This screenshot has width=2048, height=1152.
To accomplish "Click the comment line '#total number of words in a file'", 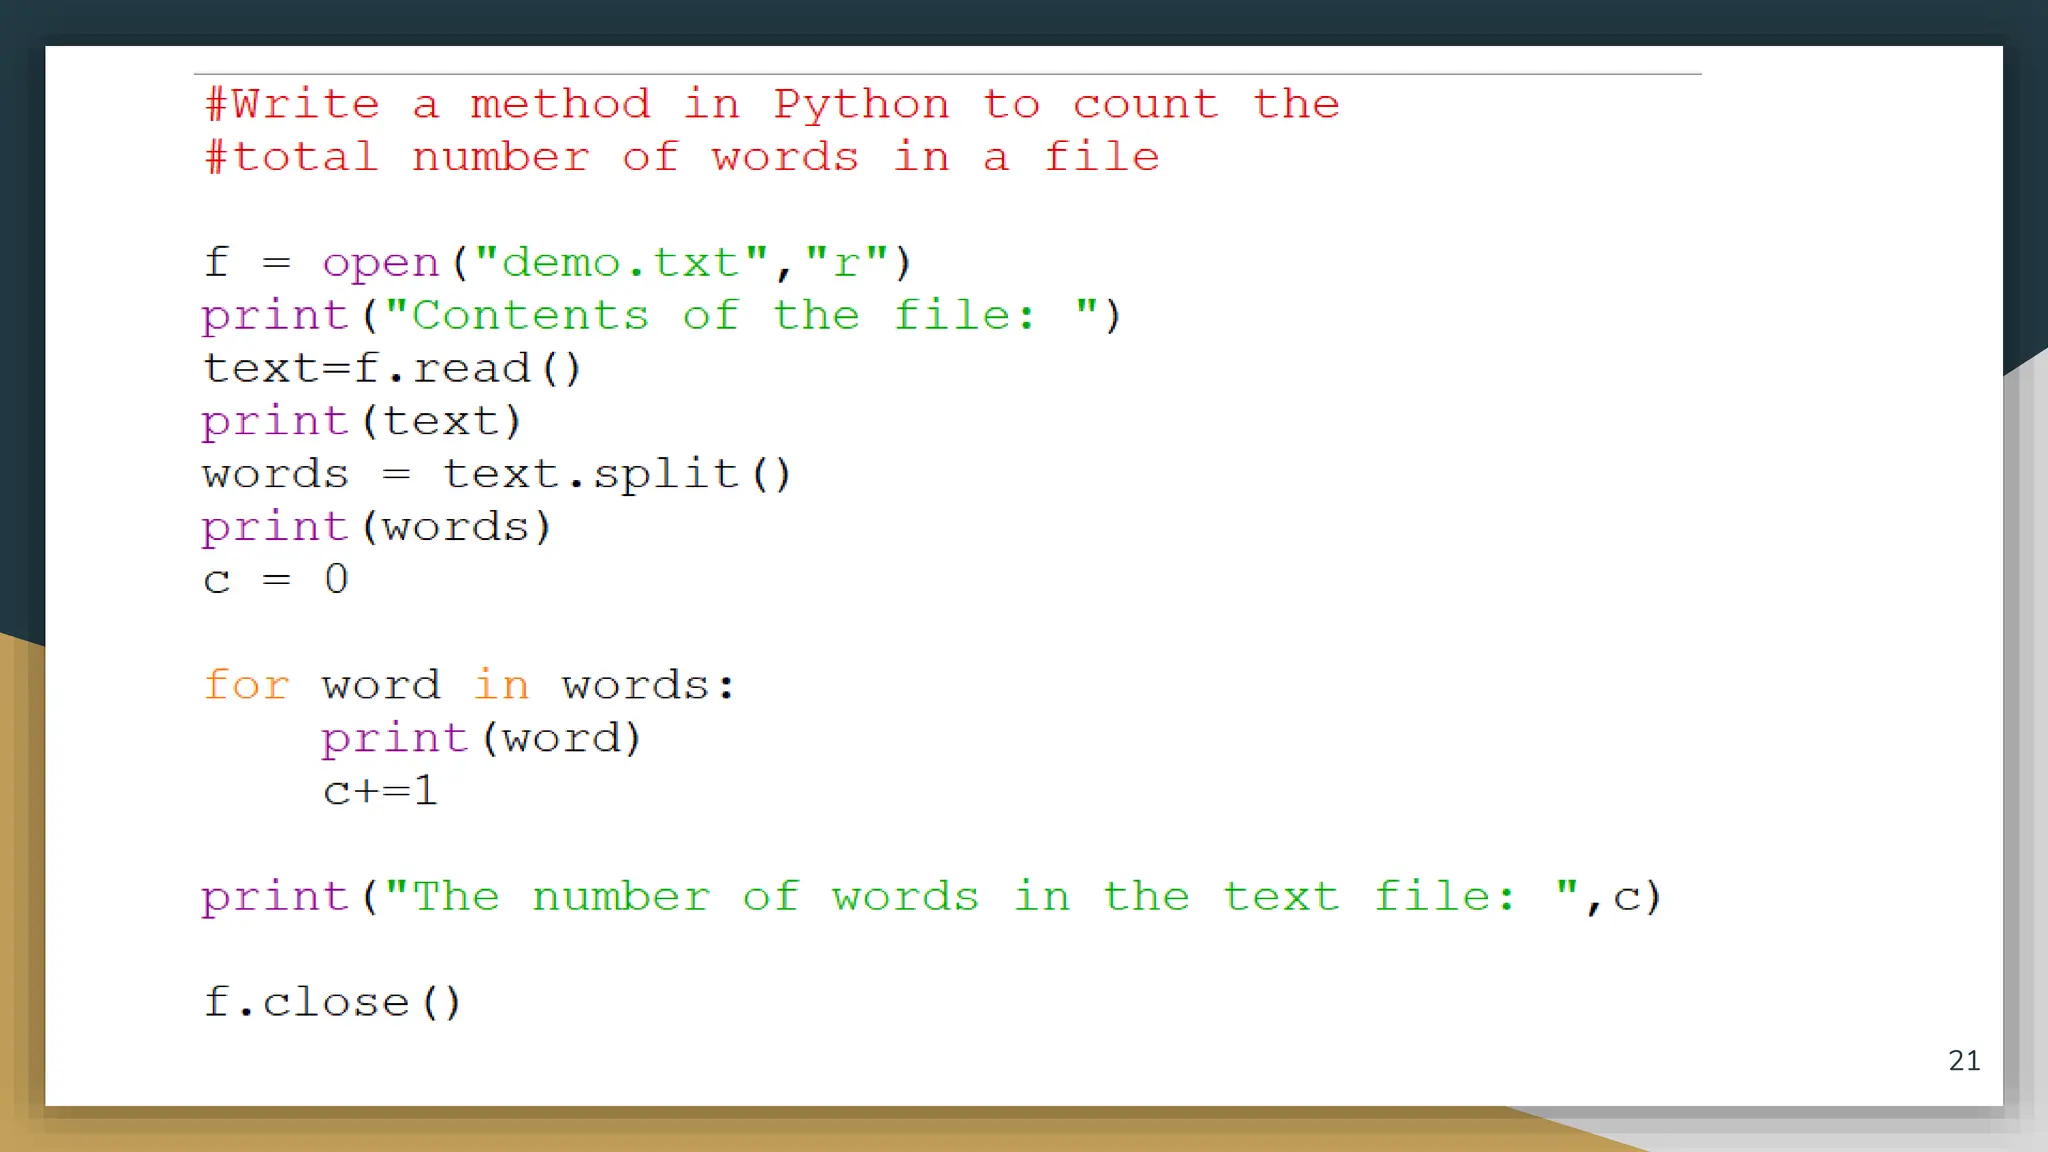I will [682, 157].
